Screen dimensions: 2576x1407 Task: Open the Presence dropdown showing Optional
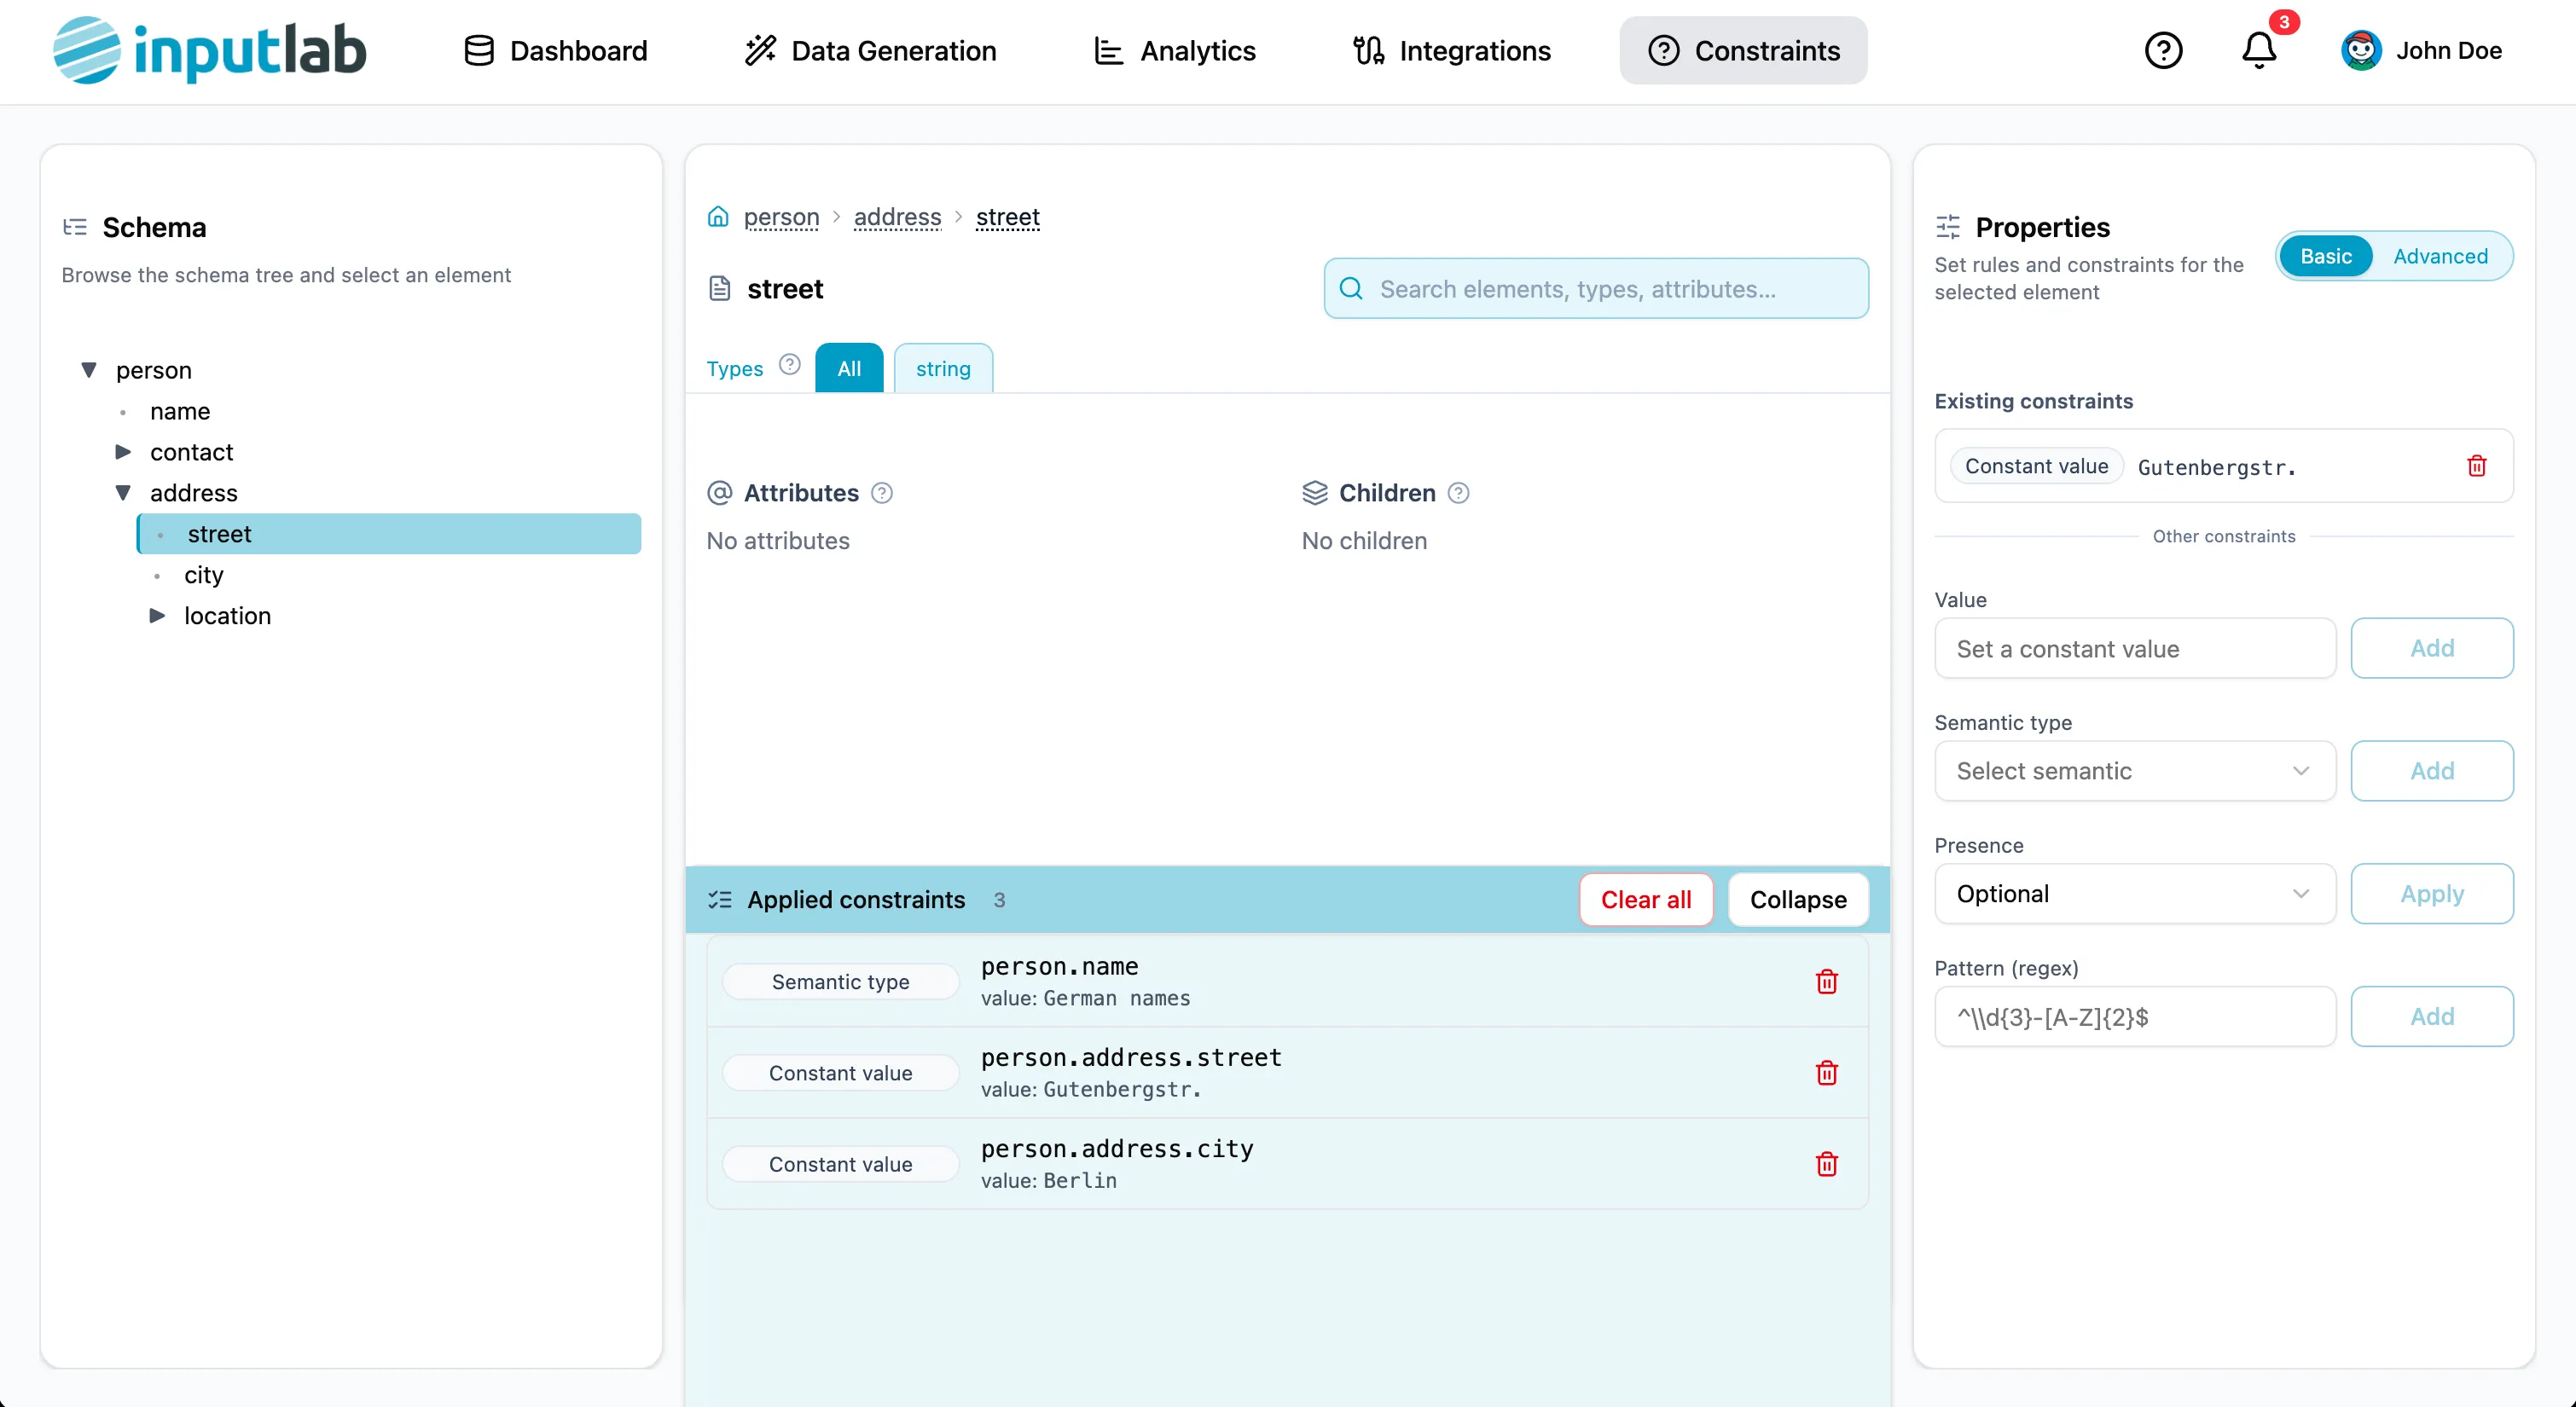[x=2134, y=893]
